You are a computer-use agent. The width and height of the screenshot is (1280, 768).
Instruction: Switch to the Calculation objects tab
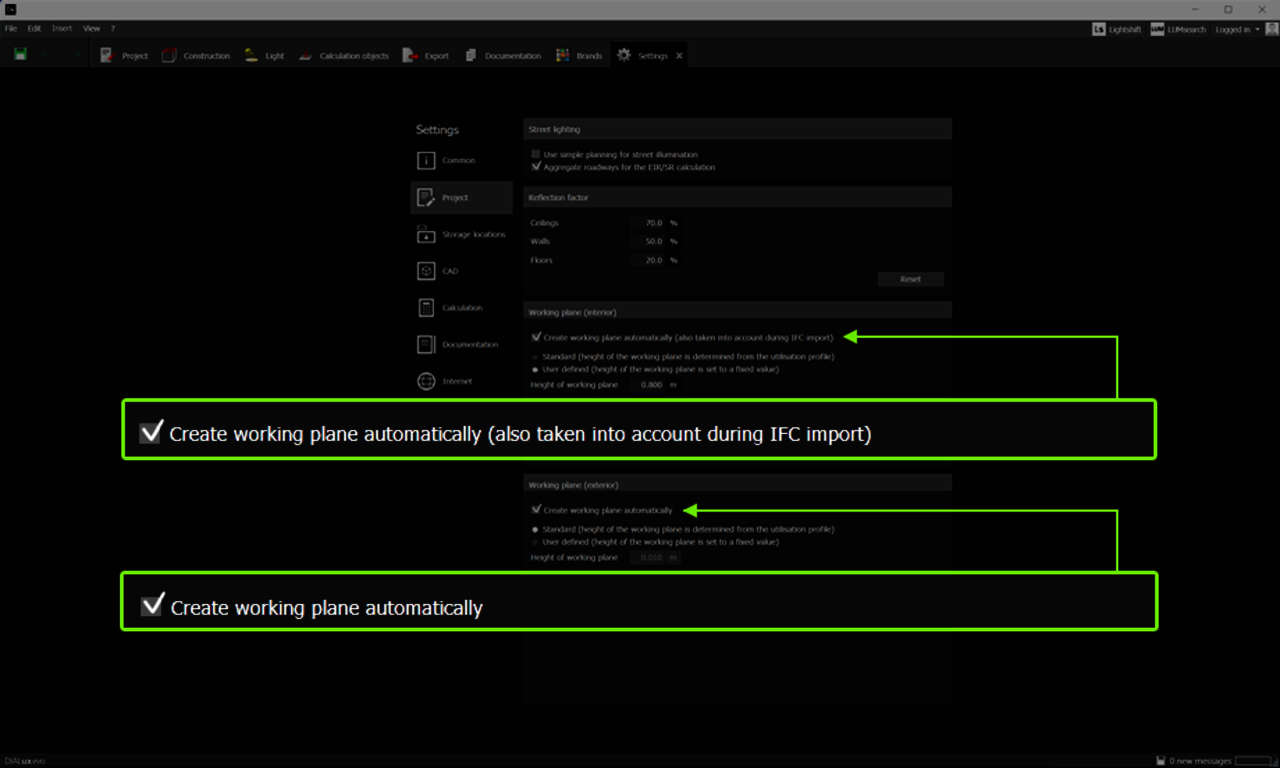click(353, 56)
